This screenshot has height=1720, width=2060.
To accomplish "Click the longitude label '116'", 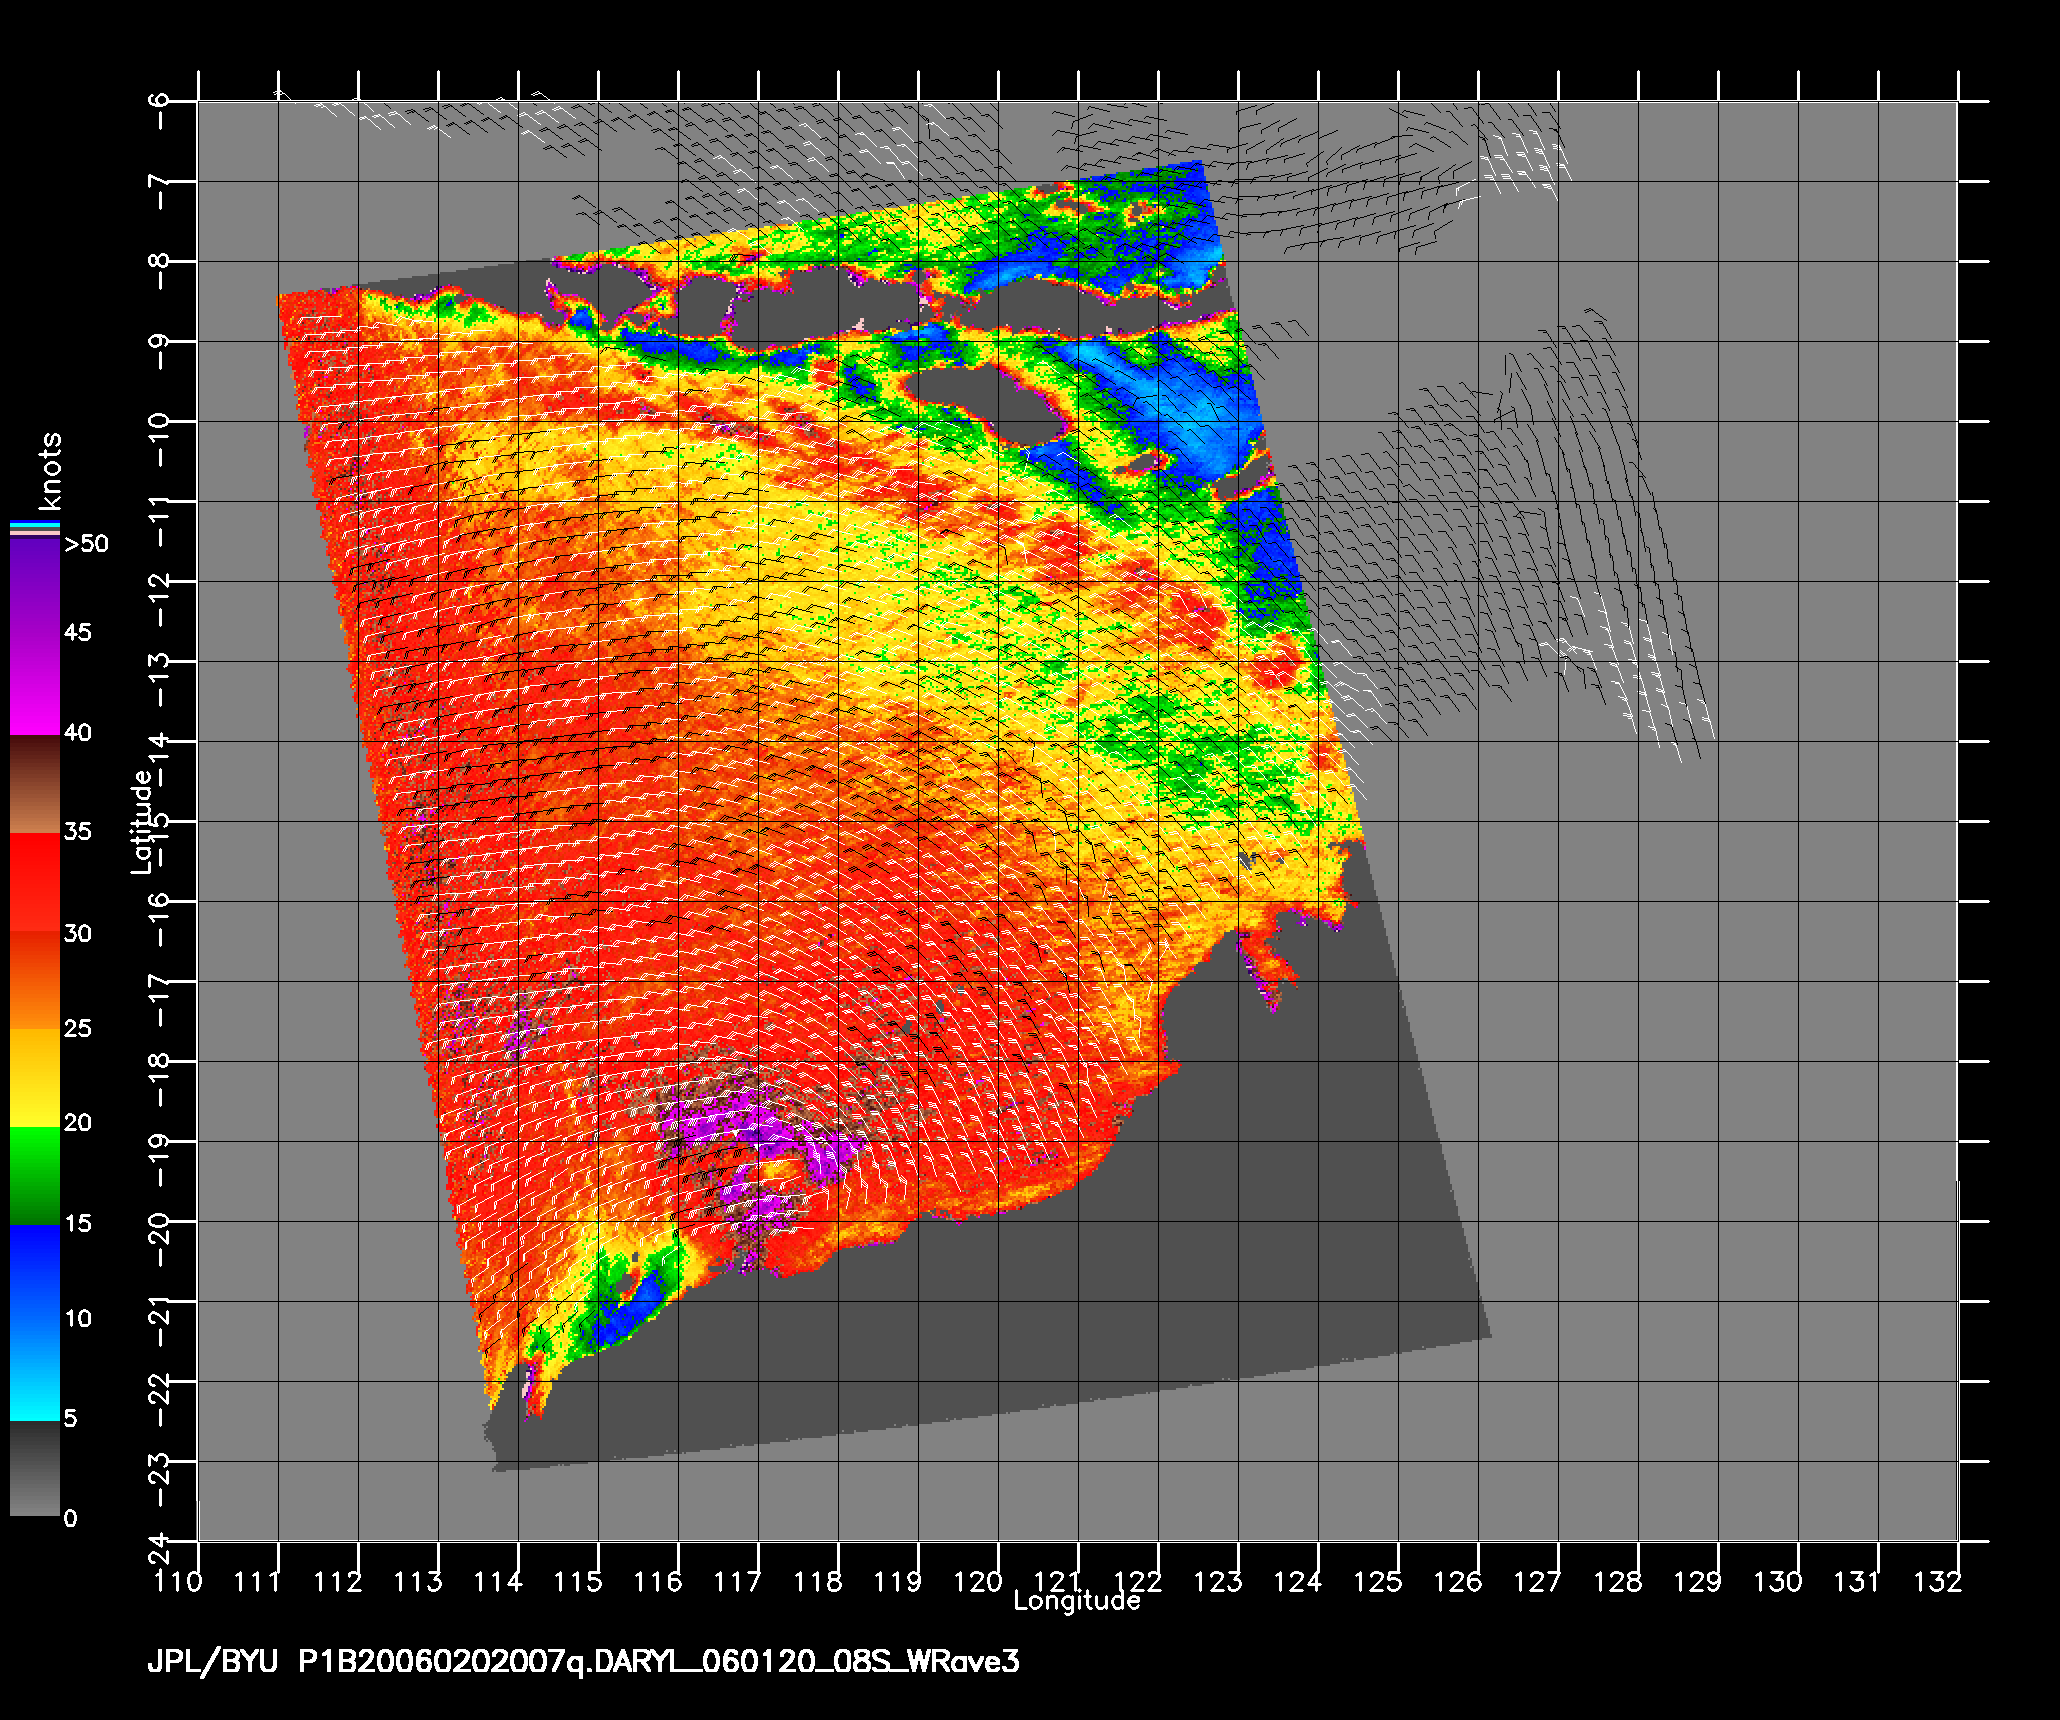I will coord(658,1581).
